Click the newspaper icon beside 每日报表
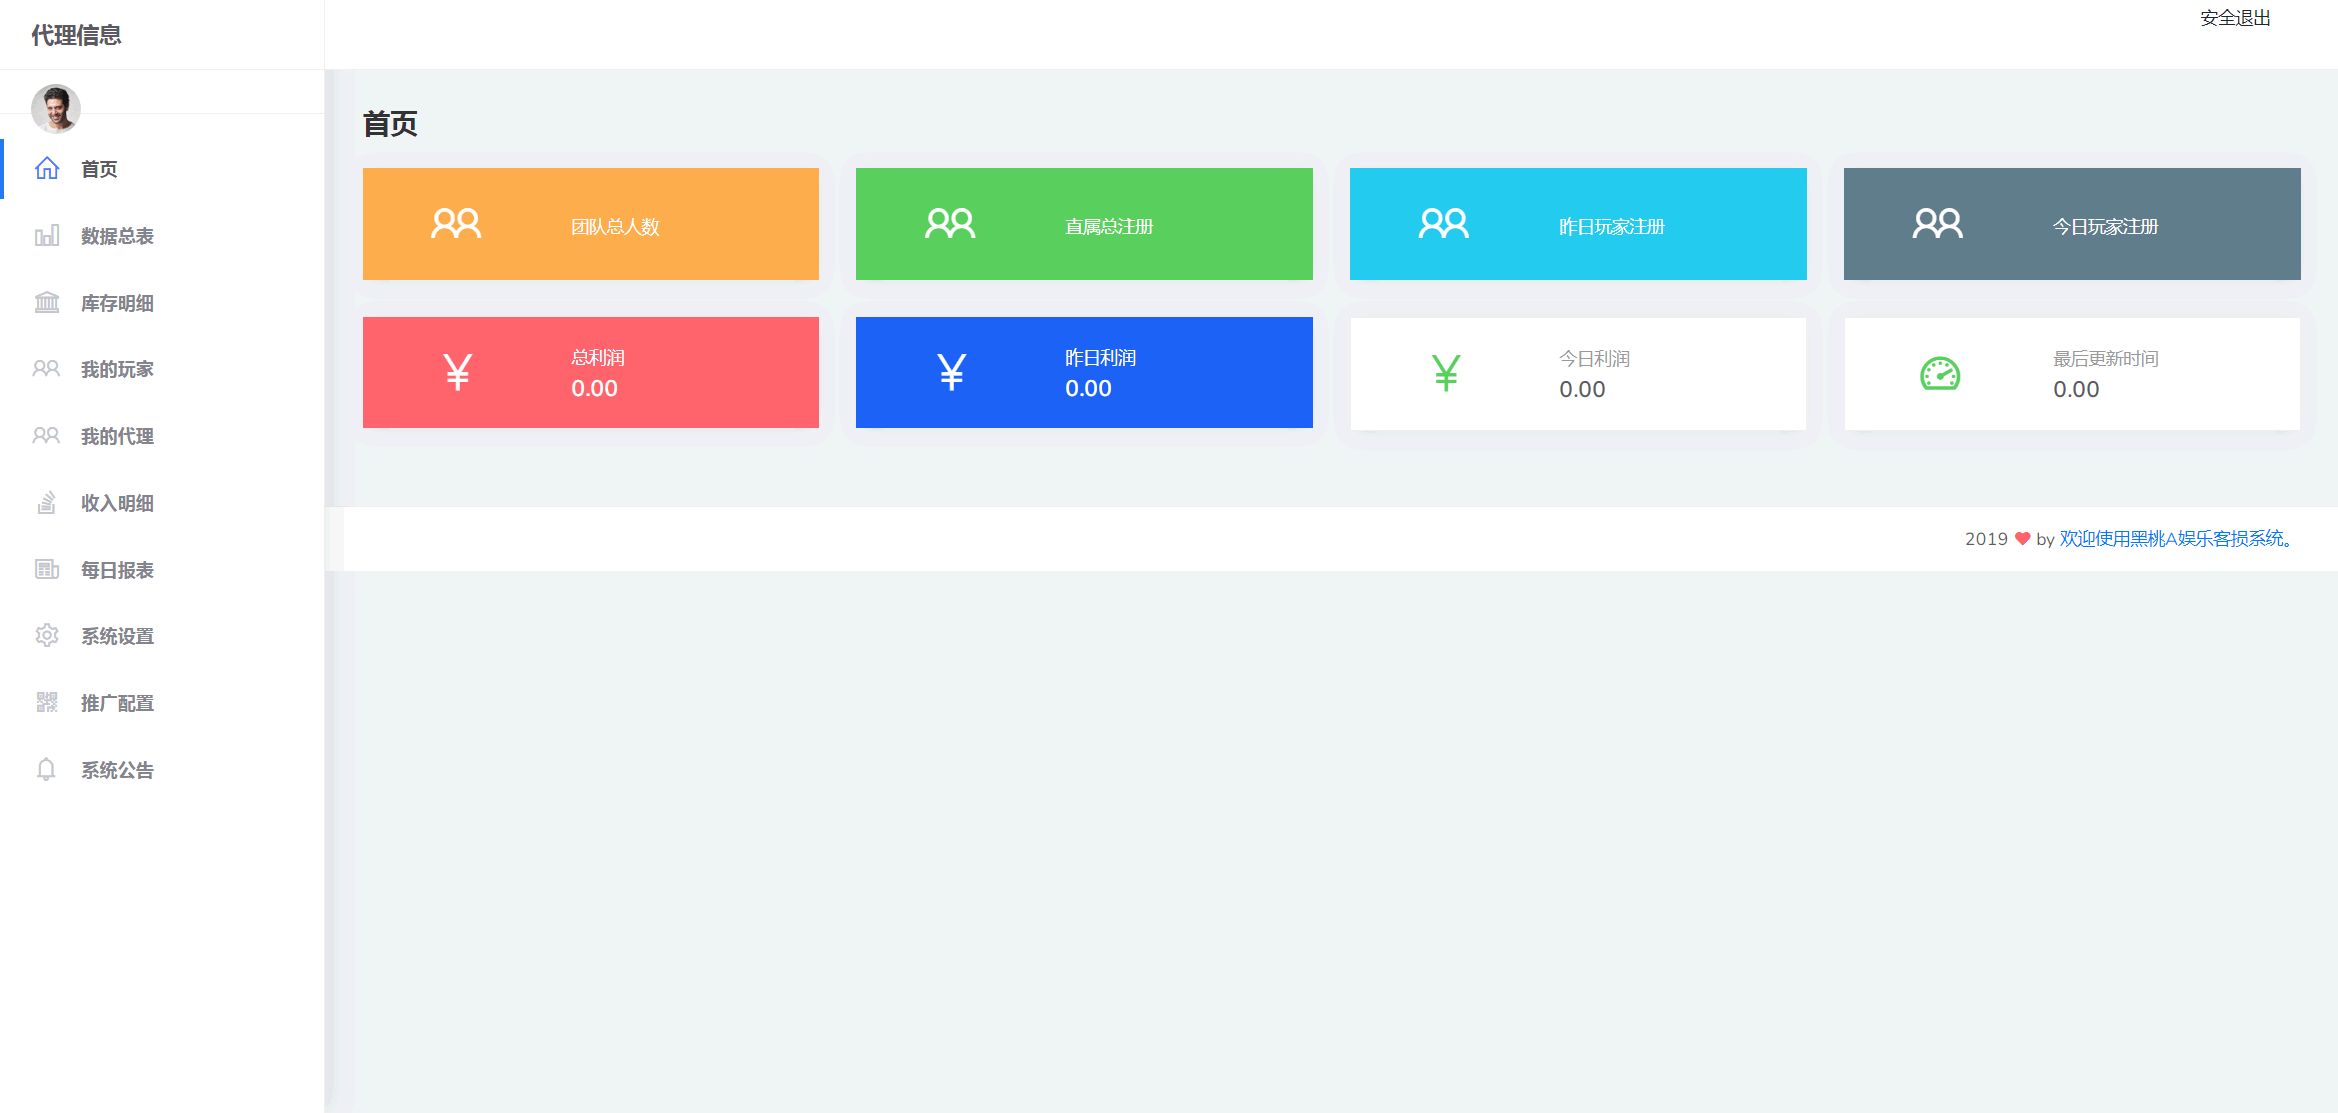This screenshot has height=1113, width=2338. 47,569
